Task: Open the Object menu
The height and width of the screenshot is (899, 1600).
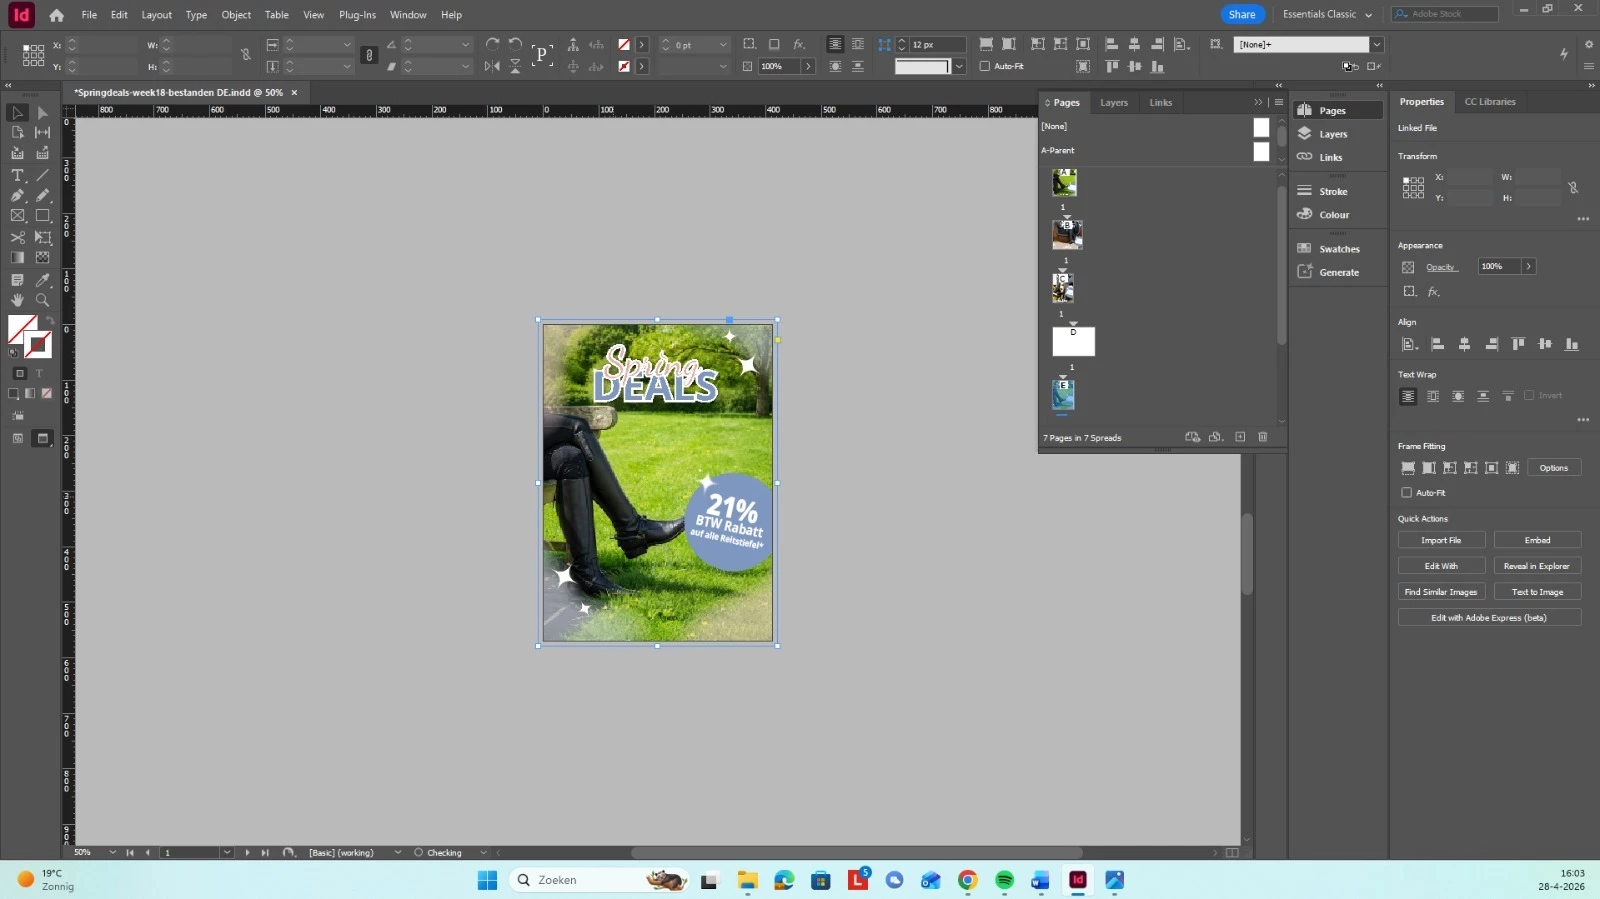Action: (x=236, y=15)
